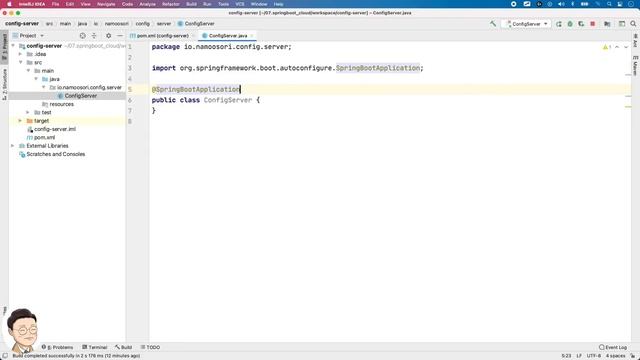Collapse the config-server project root
This screenshot has height=360, width=640.
click(x=13, y=46)
